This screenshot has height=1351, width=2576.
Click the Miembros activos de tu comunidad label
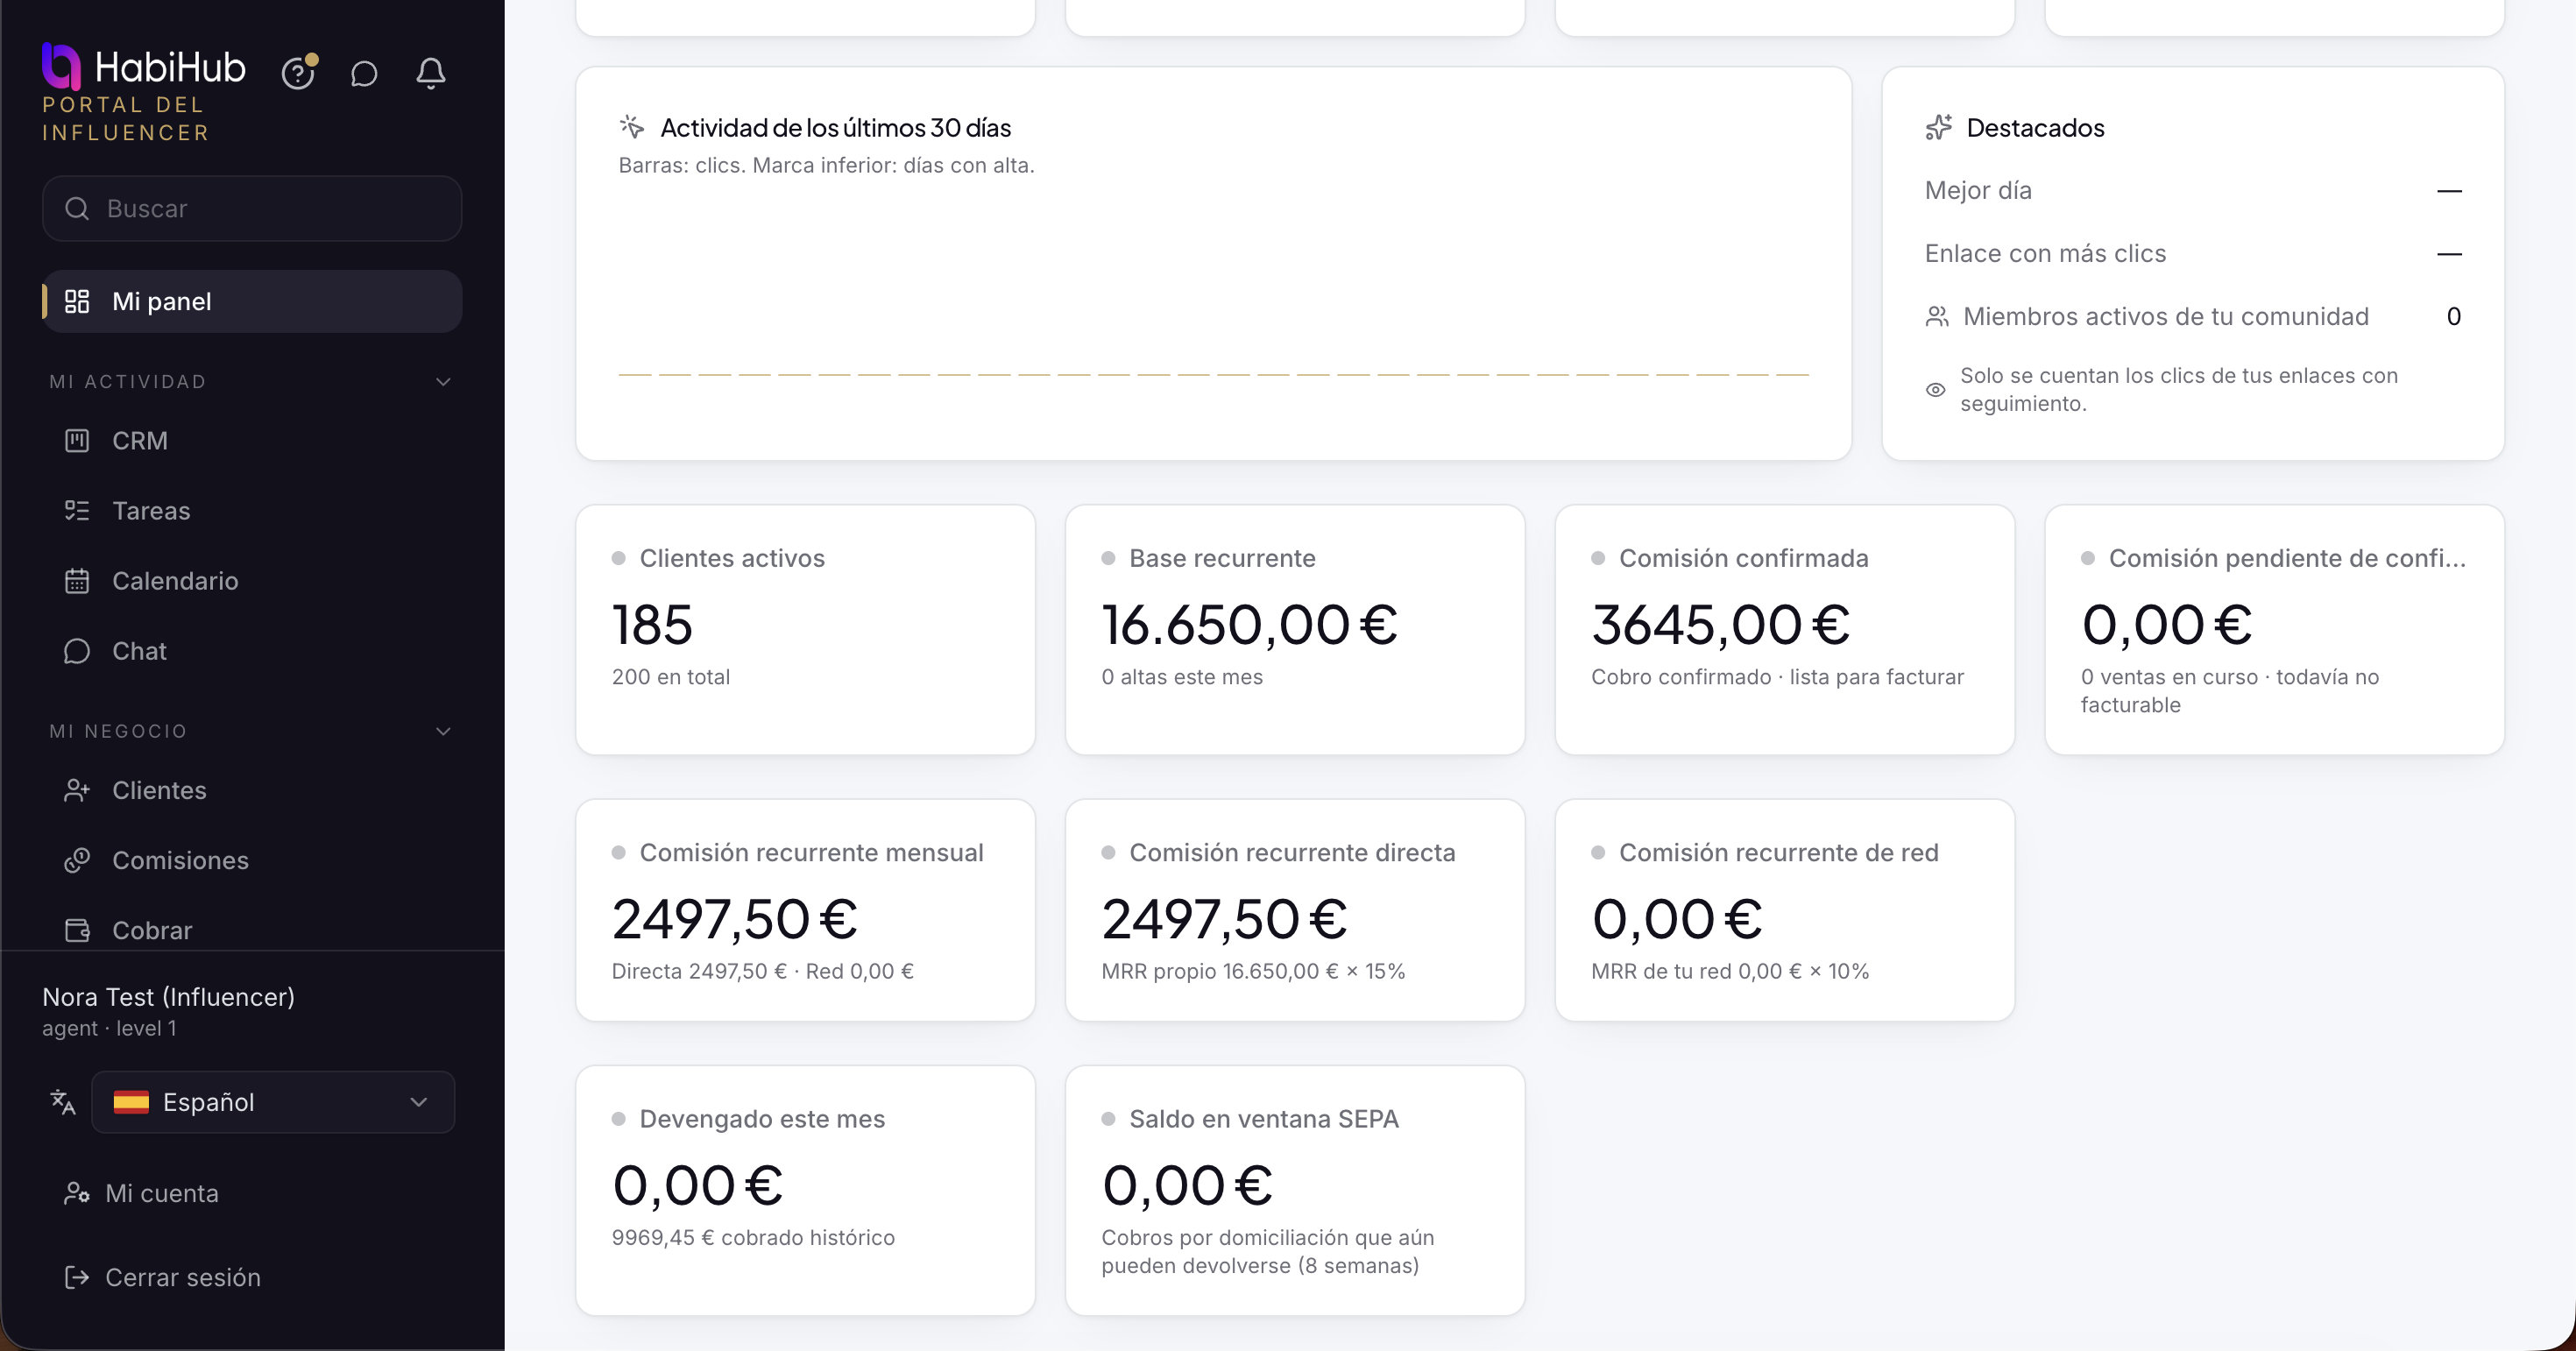(2166, 317)
